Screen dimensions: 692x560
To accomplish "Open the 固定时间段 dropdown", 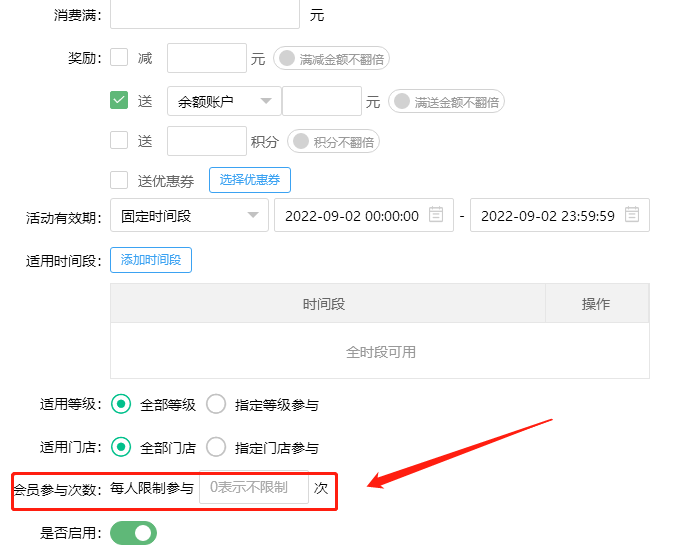I will pos(189,215).
